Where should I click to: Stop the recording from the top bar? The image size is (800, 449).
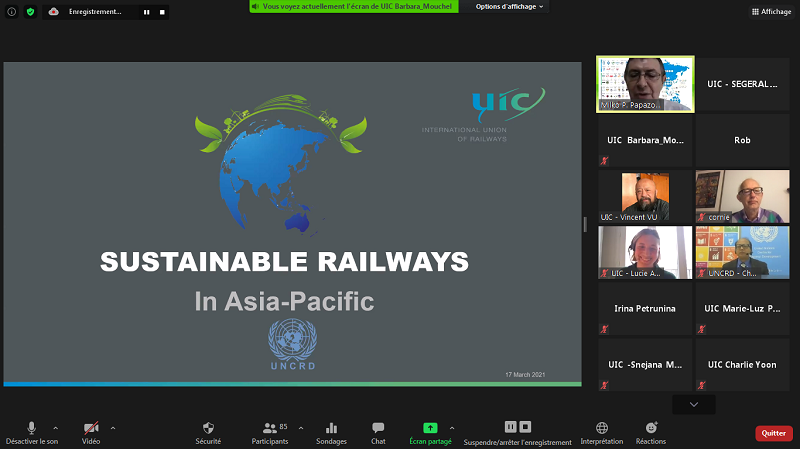(162, 12)
